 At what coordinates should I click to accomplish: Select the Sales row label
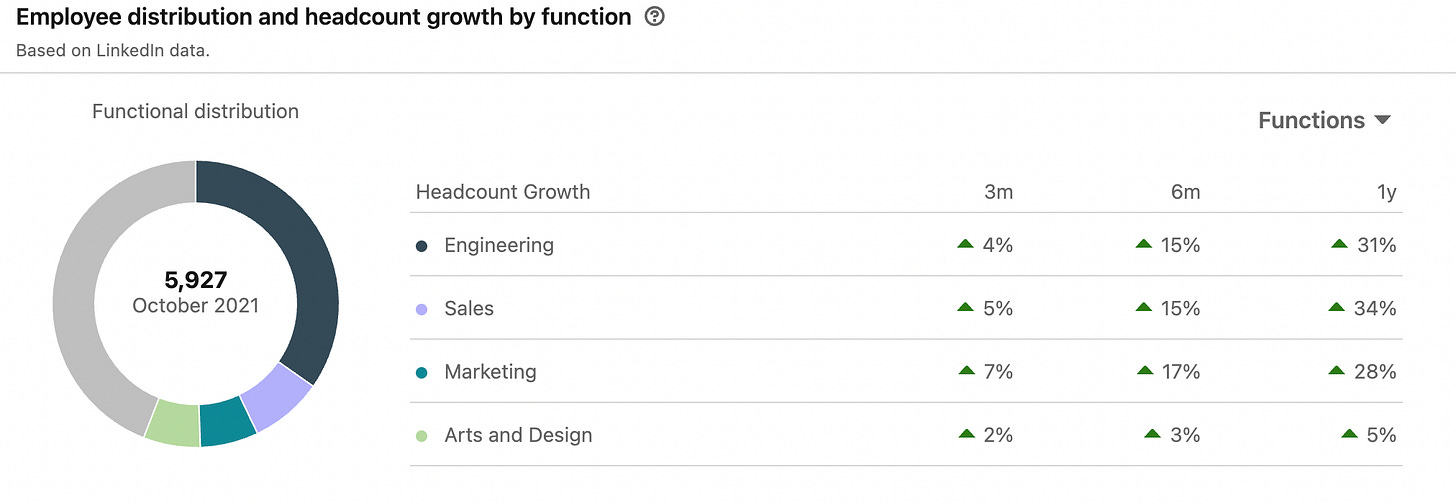(x=469, y=309)
